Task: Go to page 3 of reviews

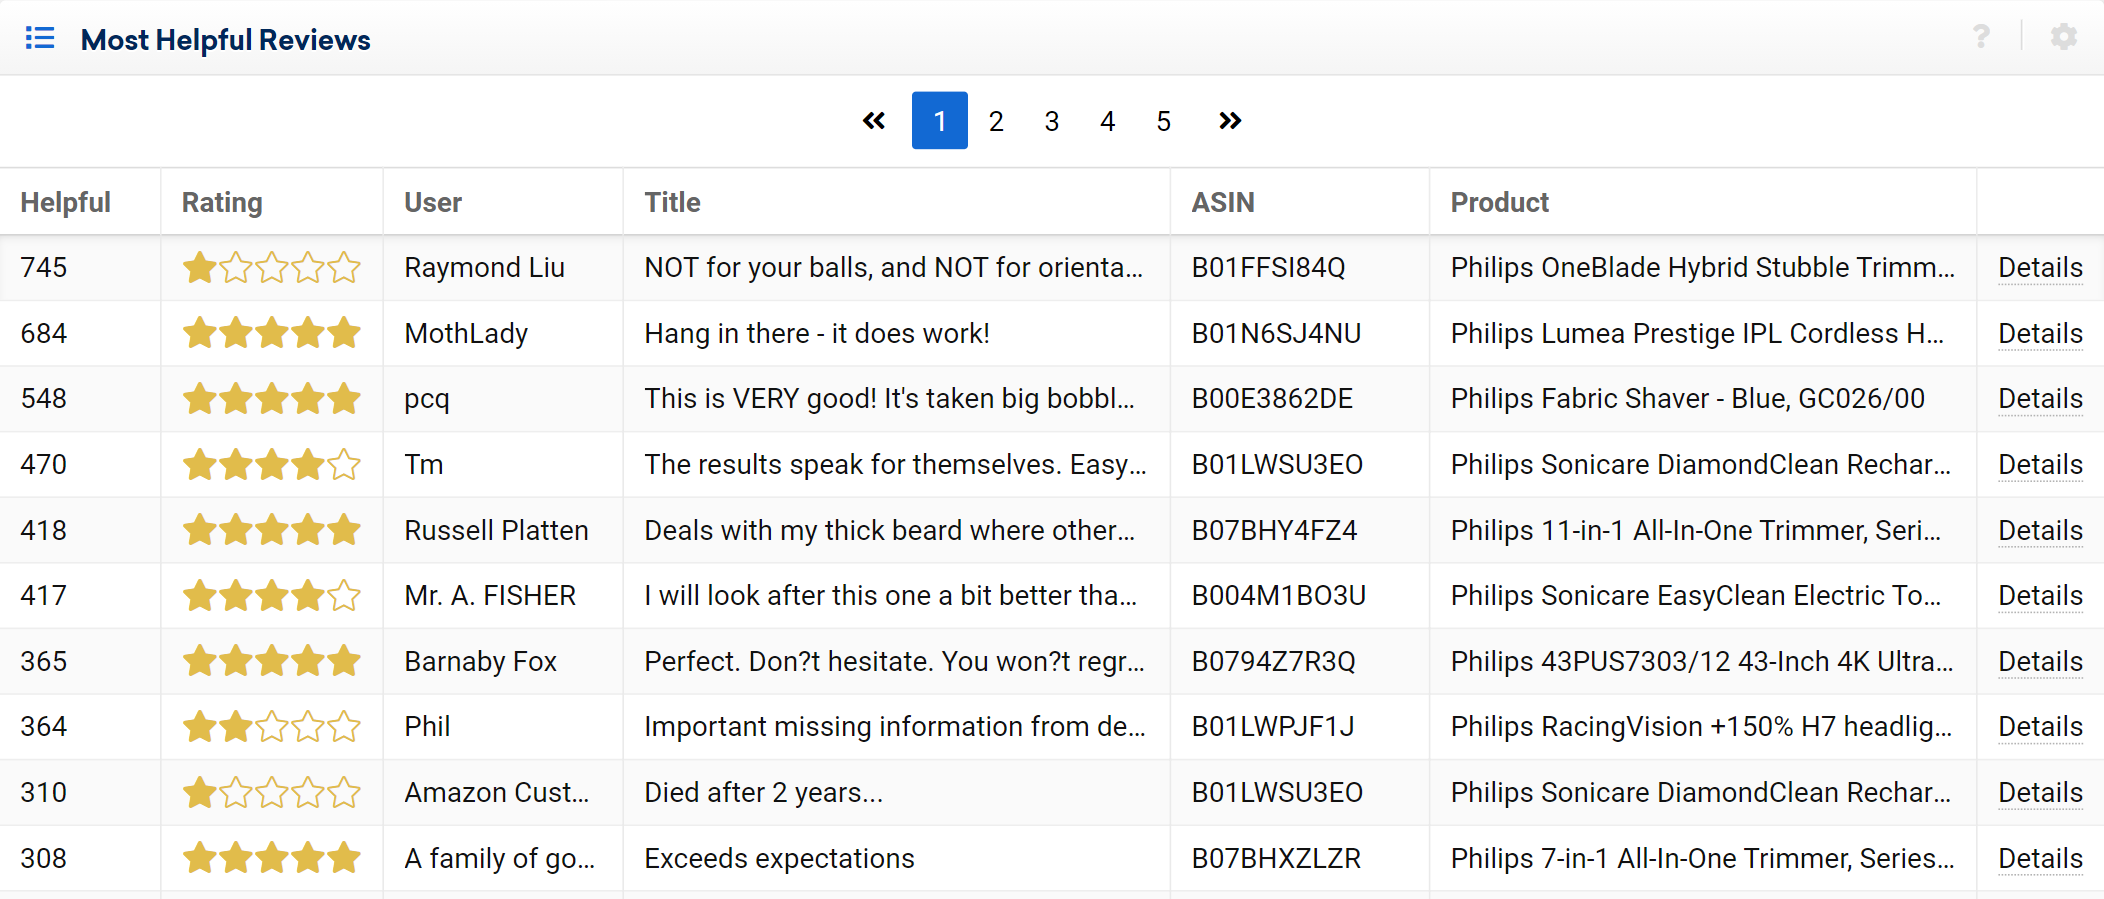Action: [x=1052, y=121]
